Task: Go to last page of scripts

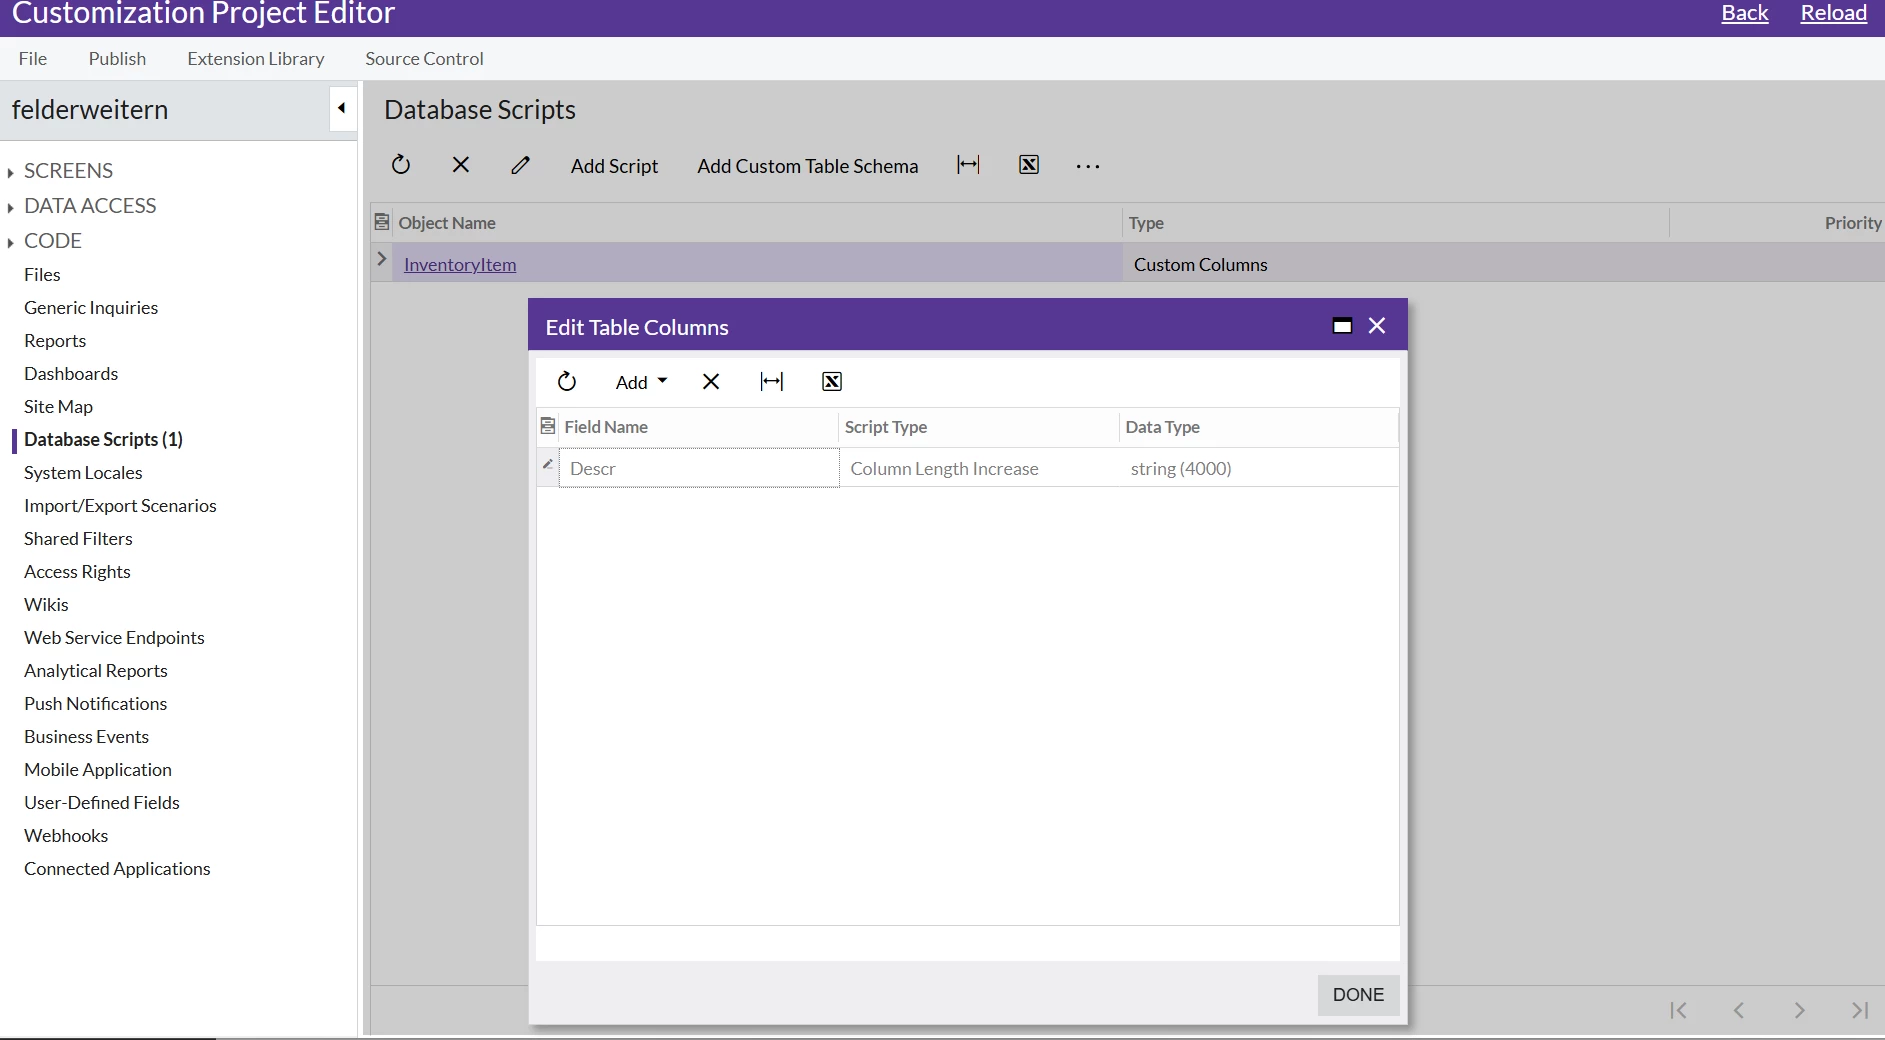Action: [1860, 1010]
